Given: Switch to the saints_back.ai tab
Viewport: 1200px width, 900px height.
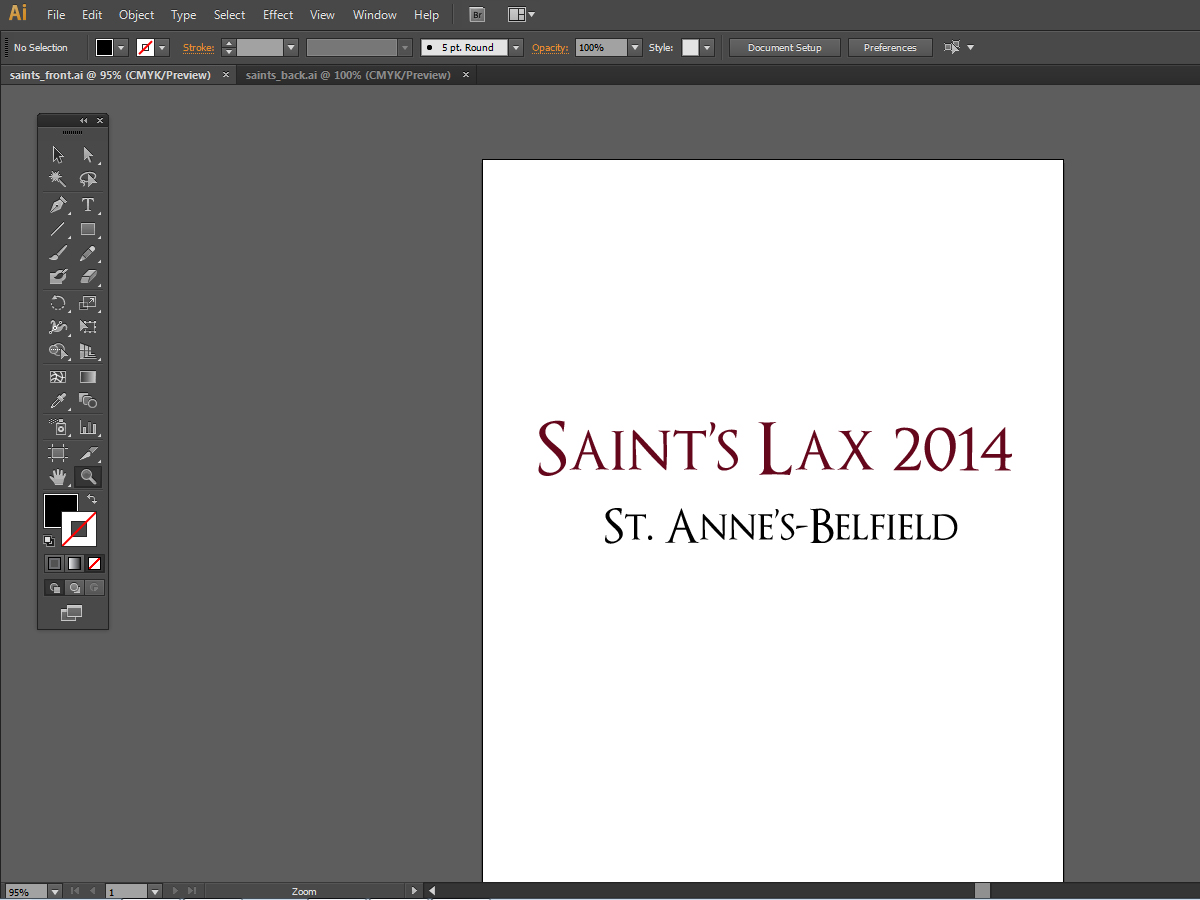Looking at the screenshot, I should pyautogui.click(x=348, y=75).
